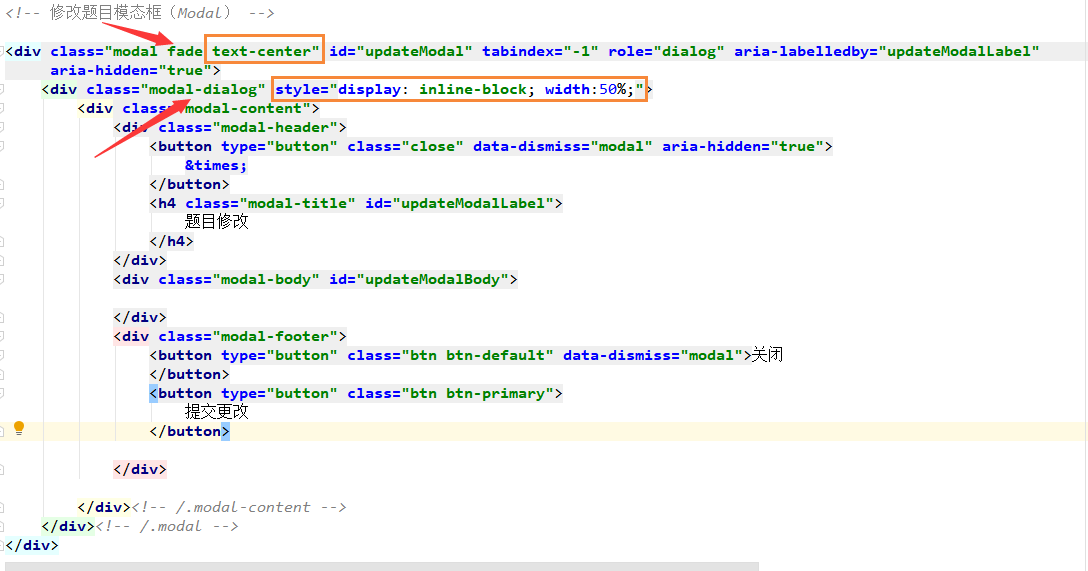Click the "btn btn-default" class value
The image size is (1088, 571).
tap(477, 355)
